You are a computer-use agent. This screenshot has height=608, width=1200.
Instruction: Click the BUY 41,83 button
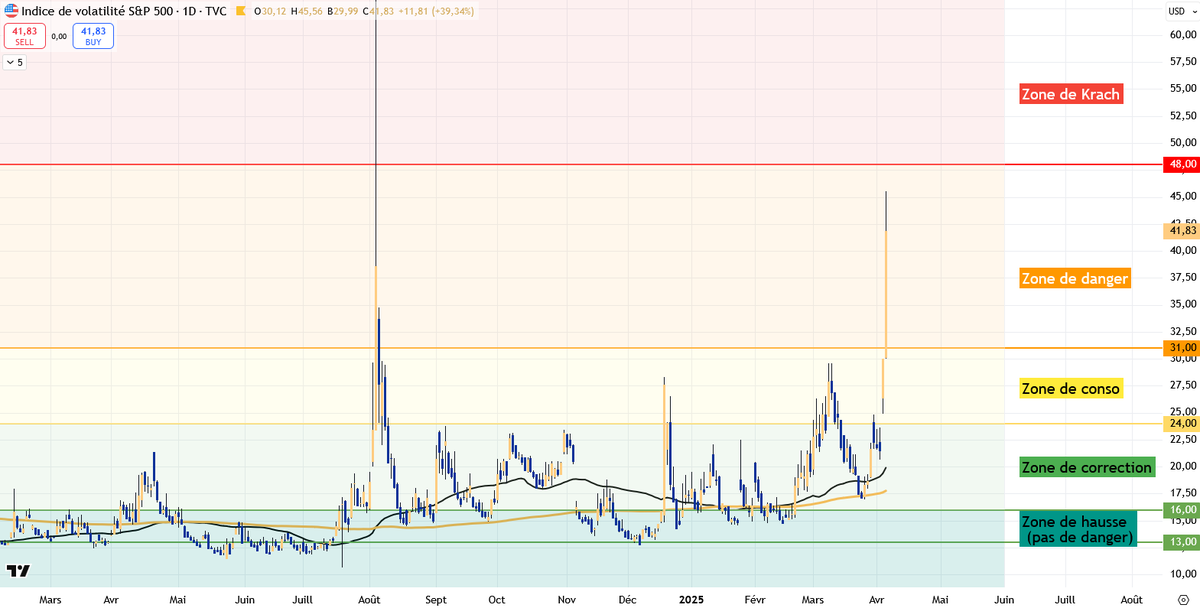click(x=93, y=36)
